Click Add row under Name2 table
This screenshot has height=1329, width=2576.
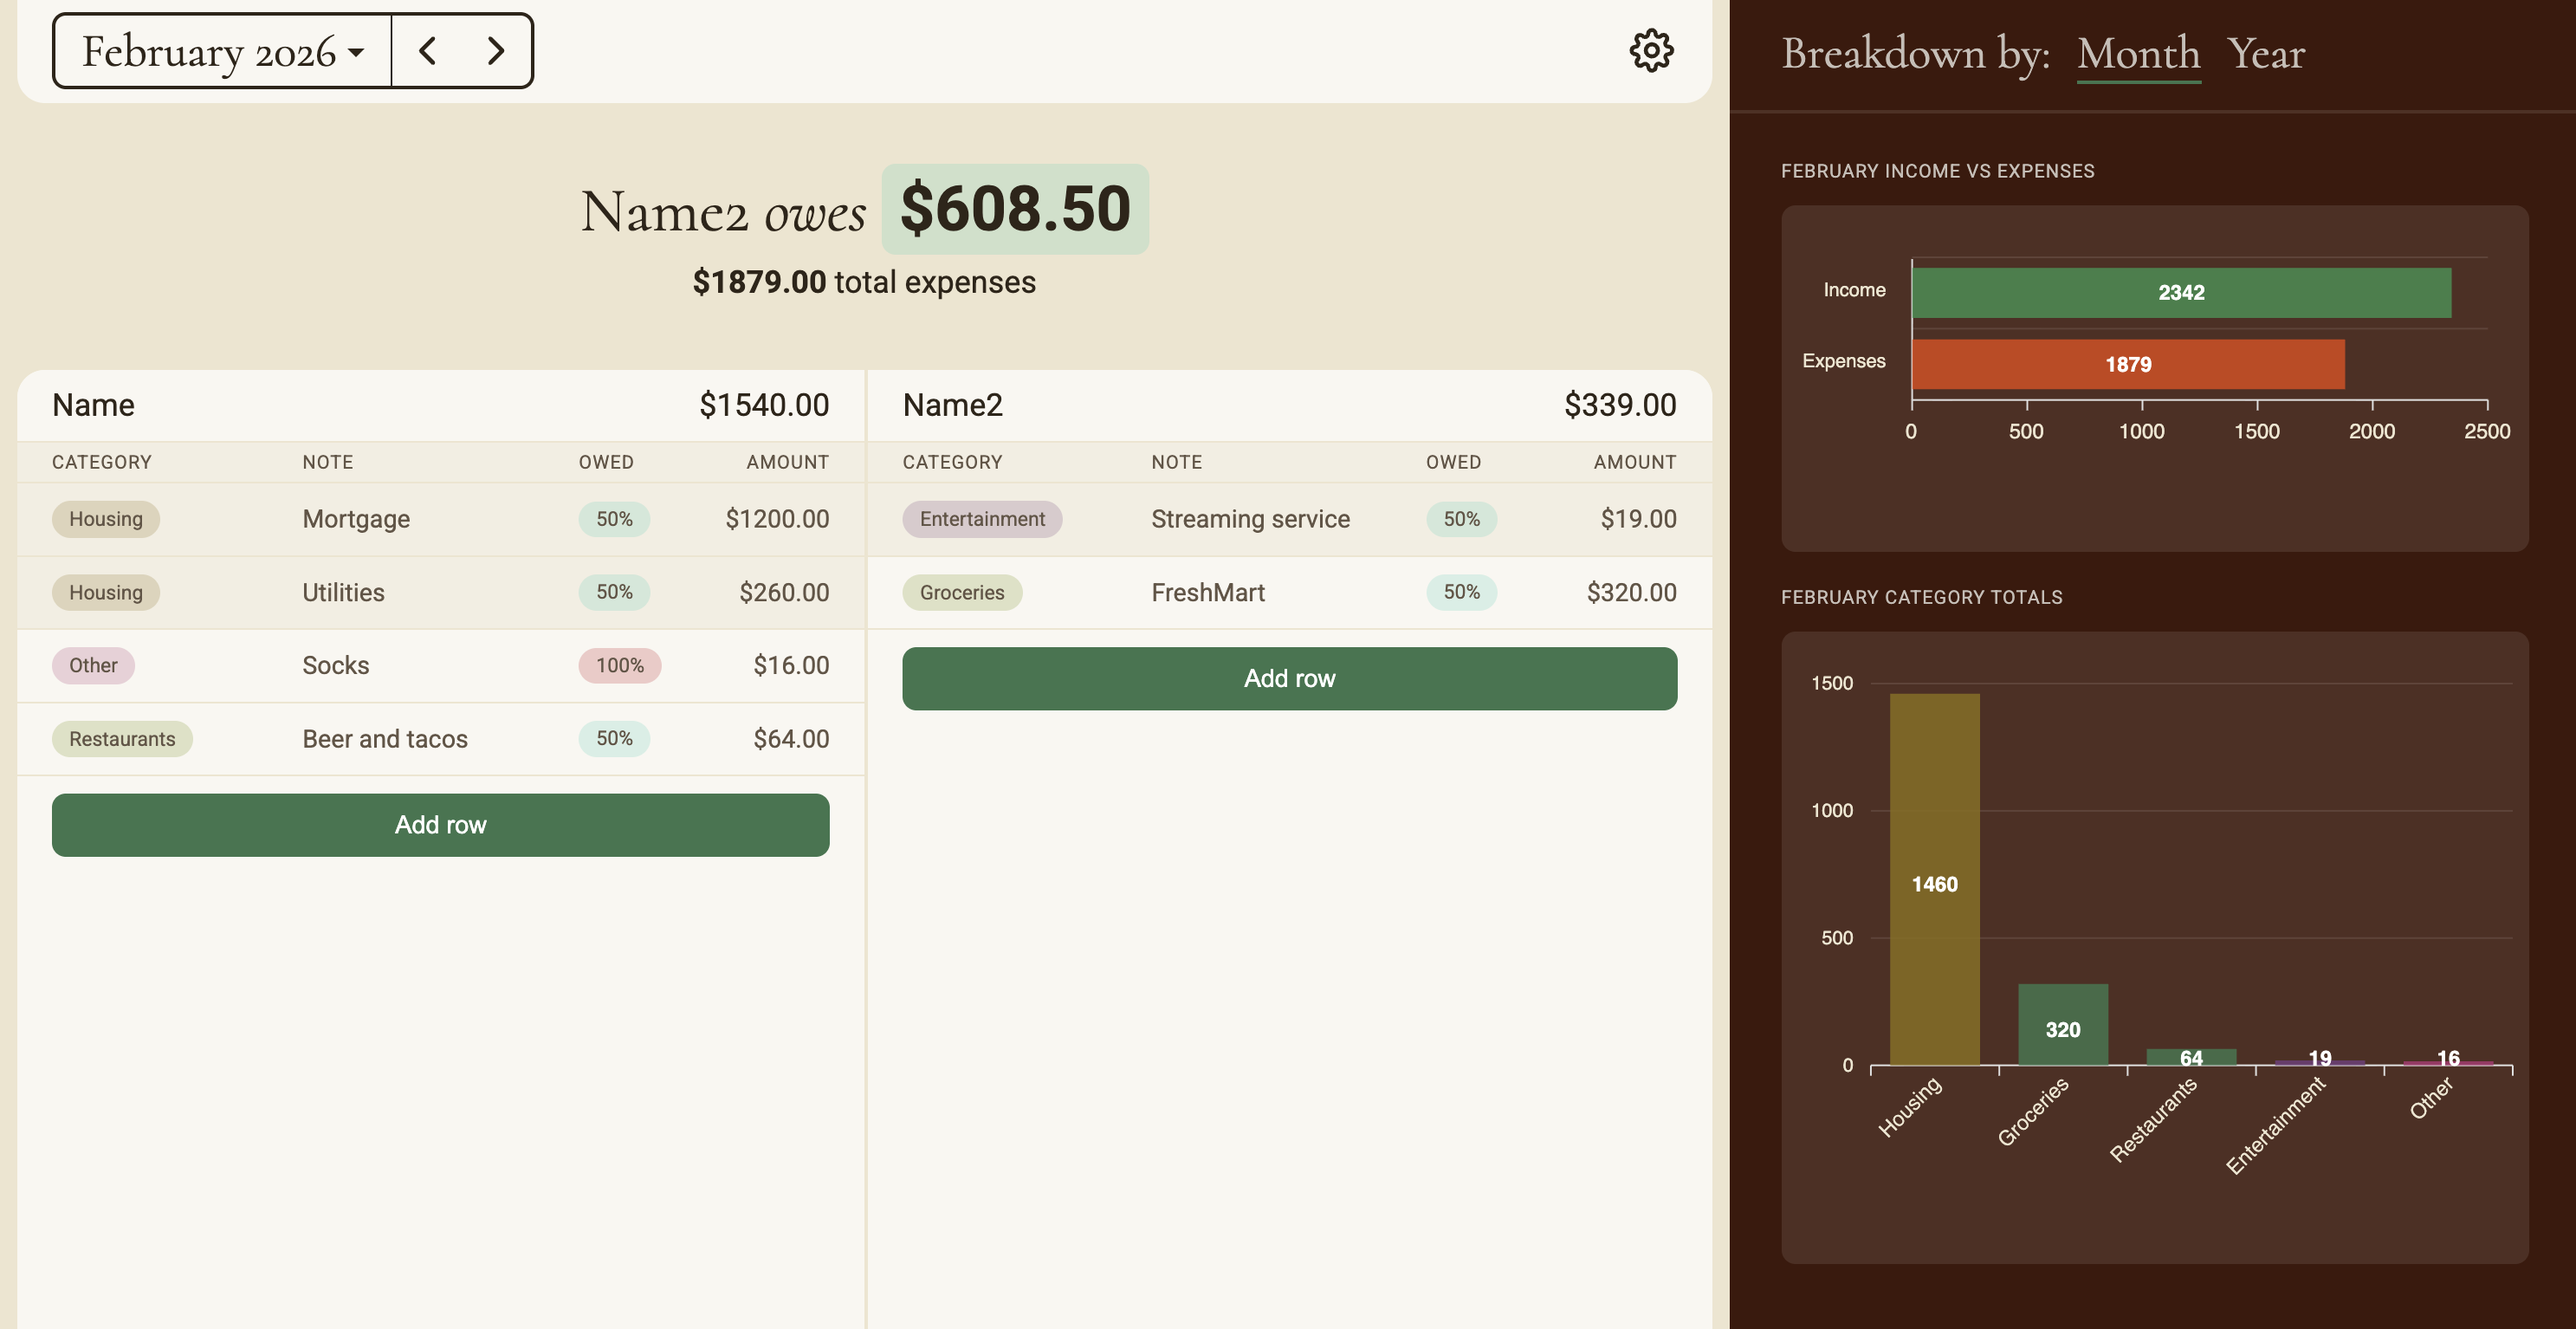[1288, 678]
